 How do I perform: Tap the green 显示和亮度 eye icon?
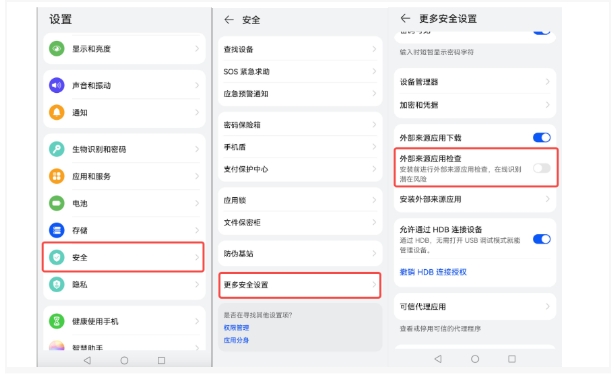[57, 49]
